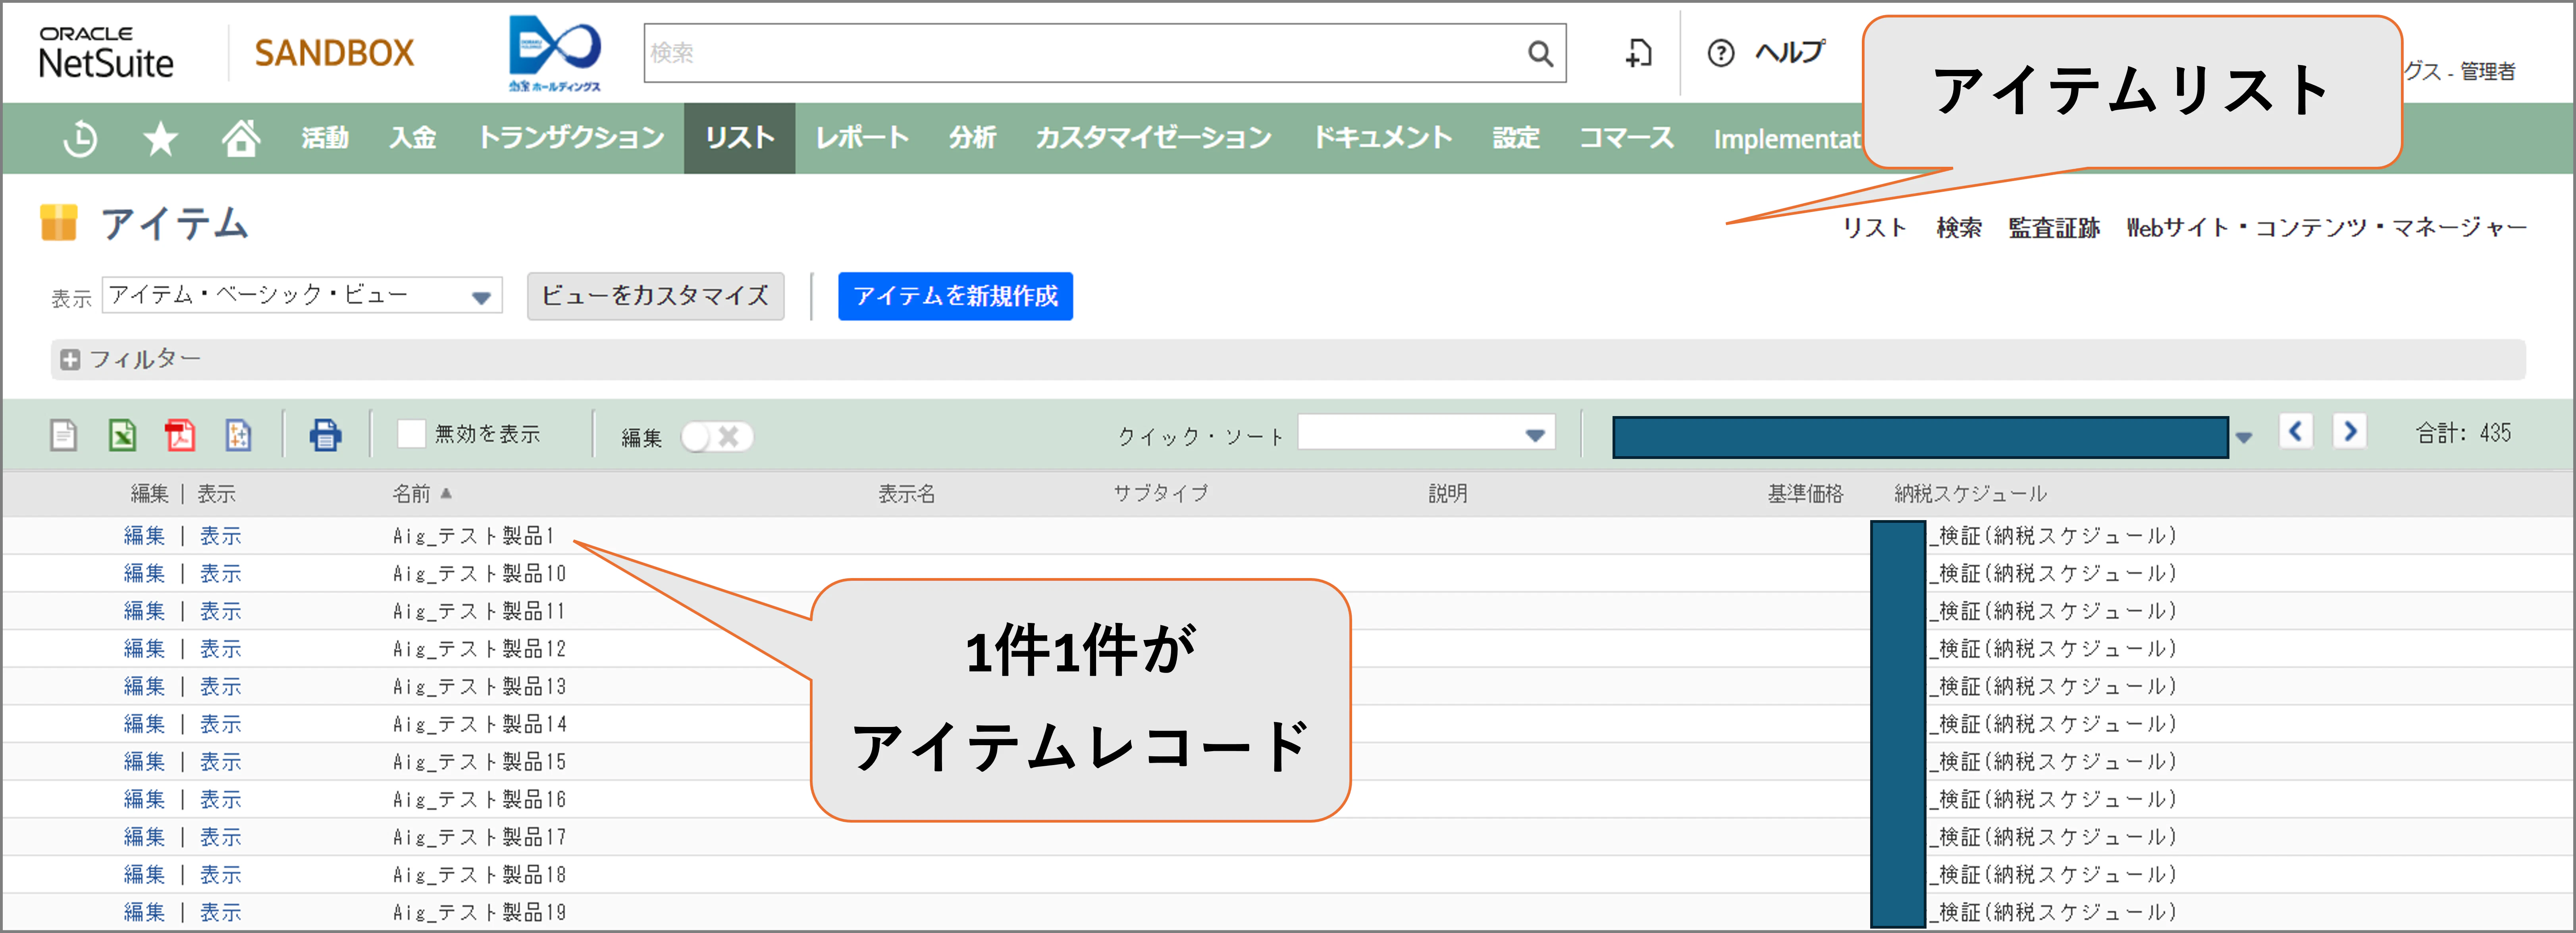Print the item list
2576x933 pixels.
click(325, 435)
